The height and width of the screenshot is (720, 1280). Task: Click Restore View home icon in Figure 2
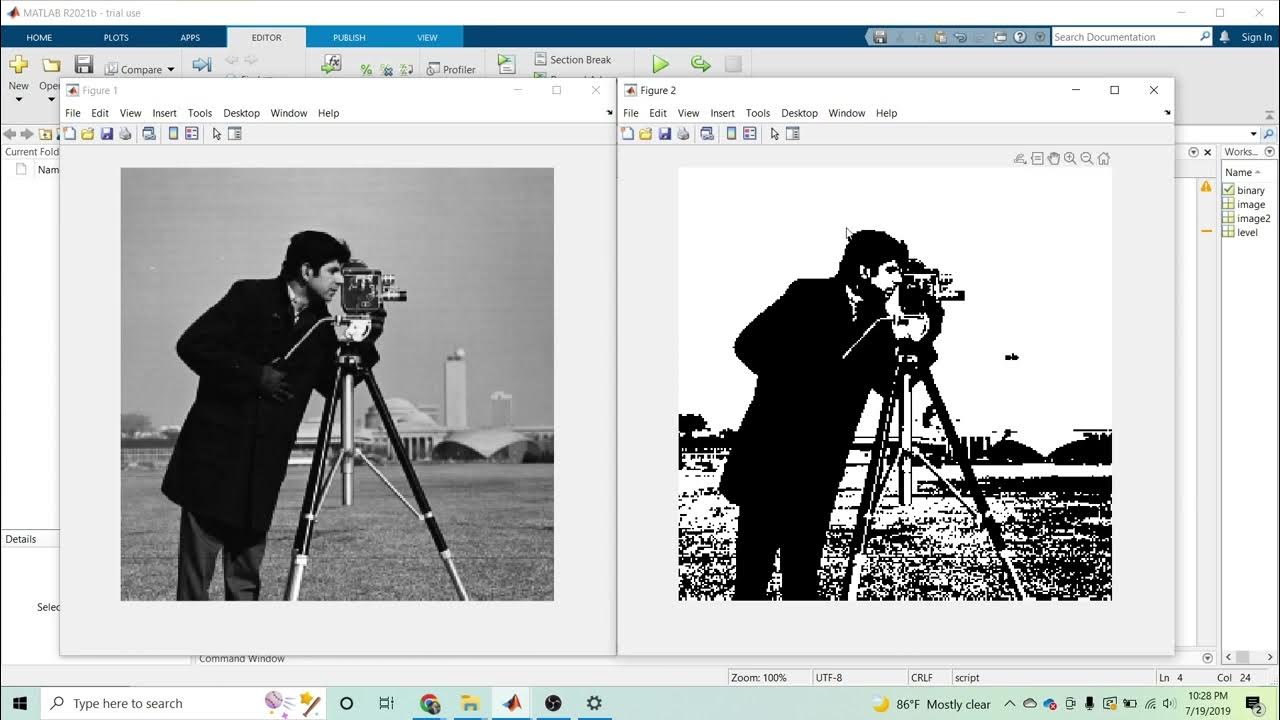click(x=1104, y=158)
